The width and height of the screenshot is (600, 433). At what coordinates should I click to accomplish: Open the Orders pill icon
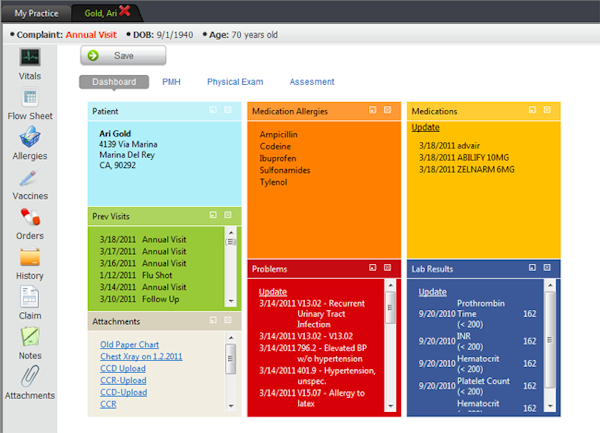click(30, 216)
